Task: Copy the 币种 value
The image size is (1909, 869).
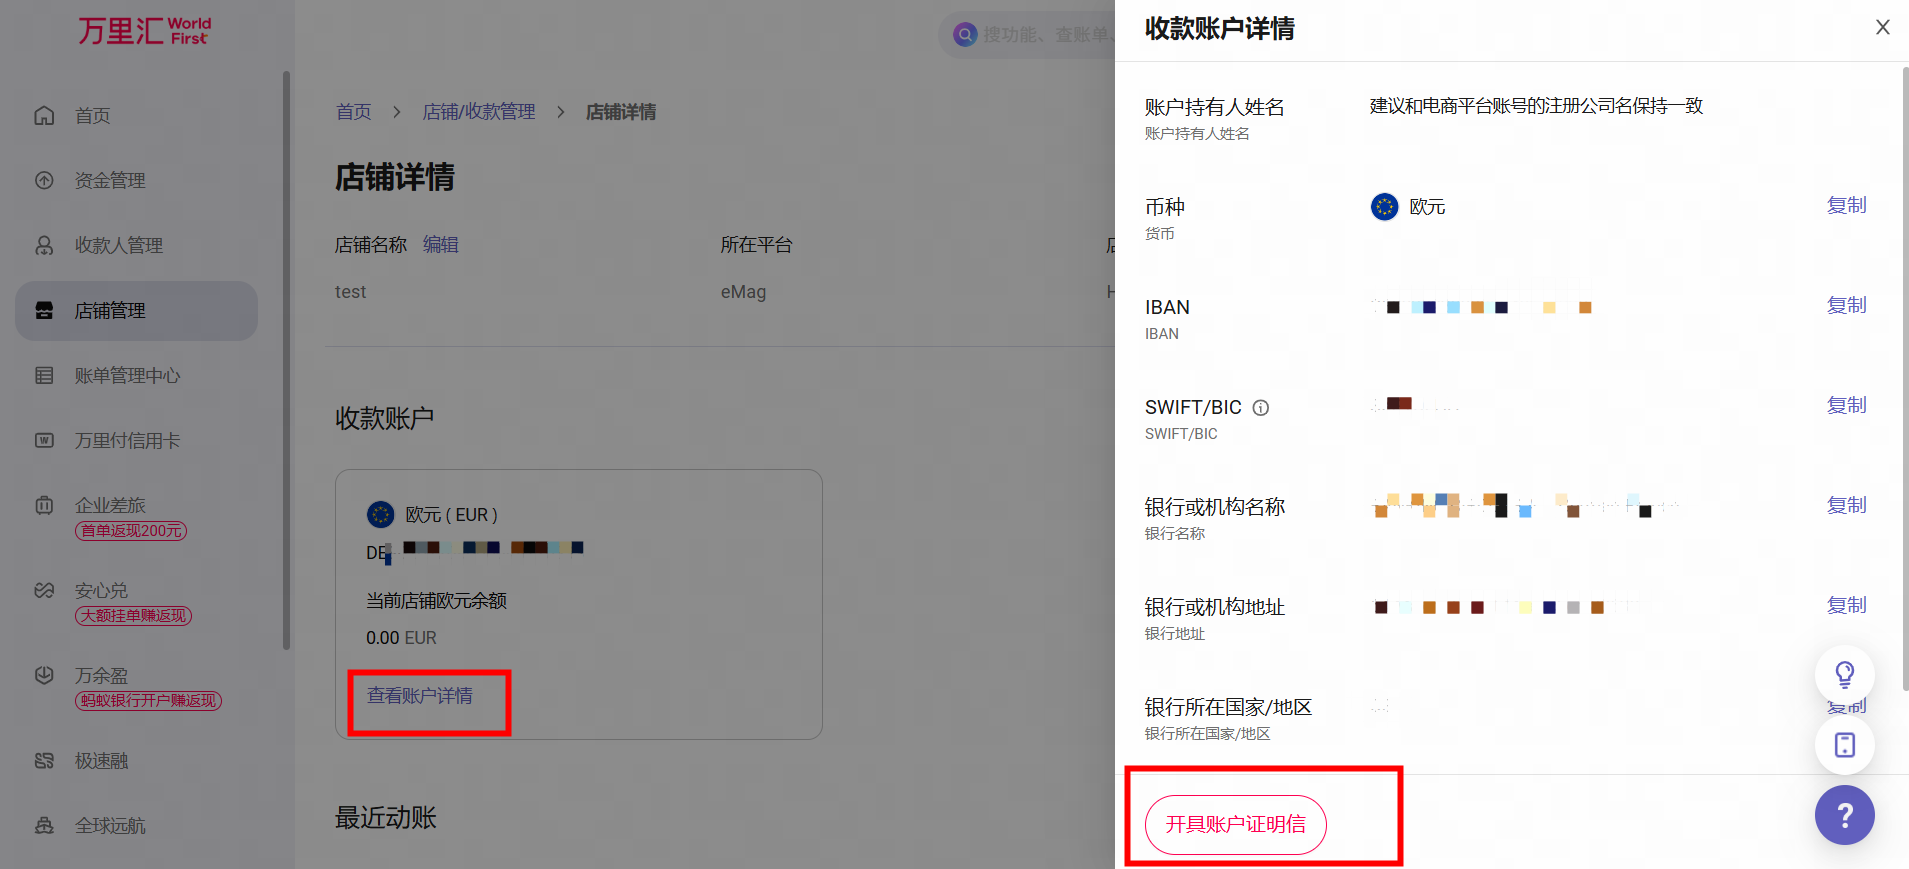Action: click(1846, 205)
